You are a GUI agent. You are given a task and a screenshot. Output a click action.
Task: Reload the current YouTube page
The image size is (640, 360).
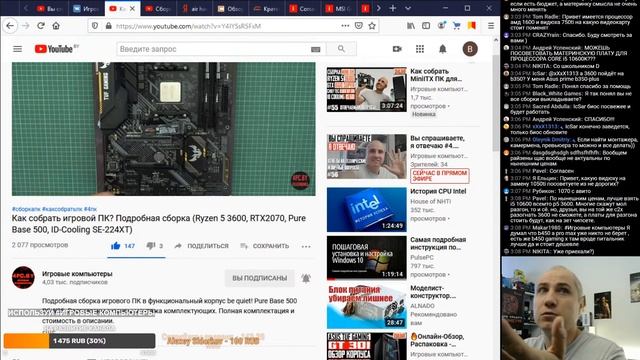click(41, 26)
